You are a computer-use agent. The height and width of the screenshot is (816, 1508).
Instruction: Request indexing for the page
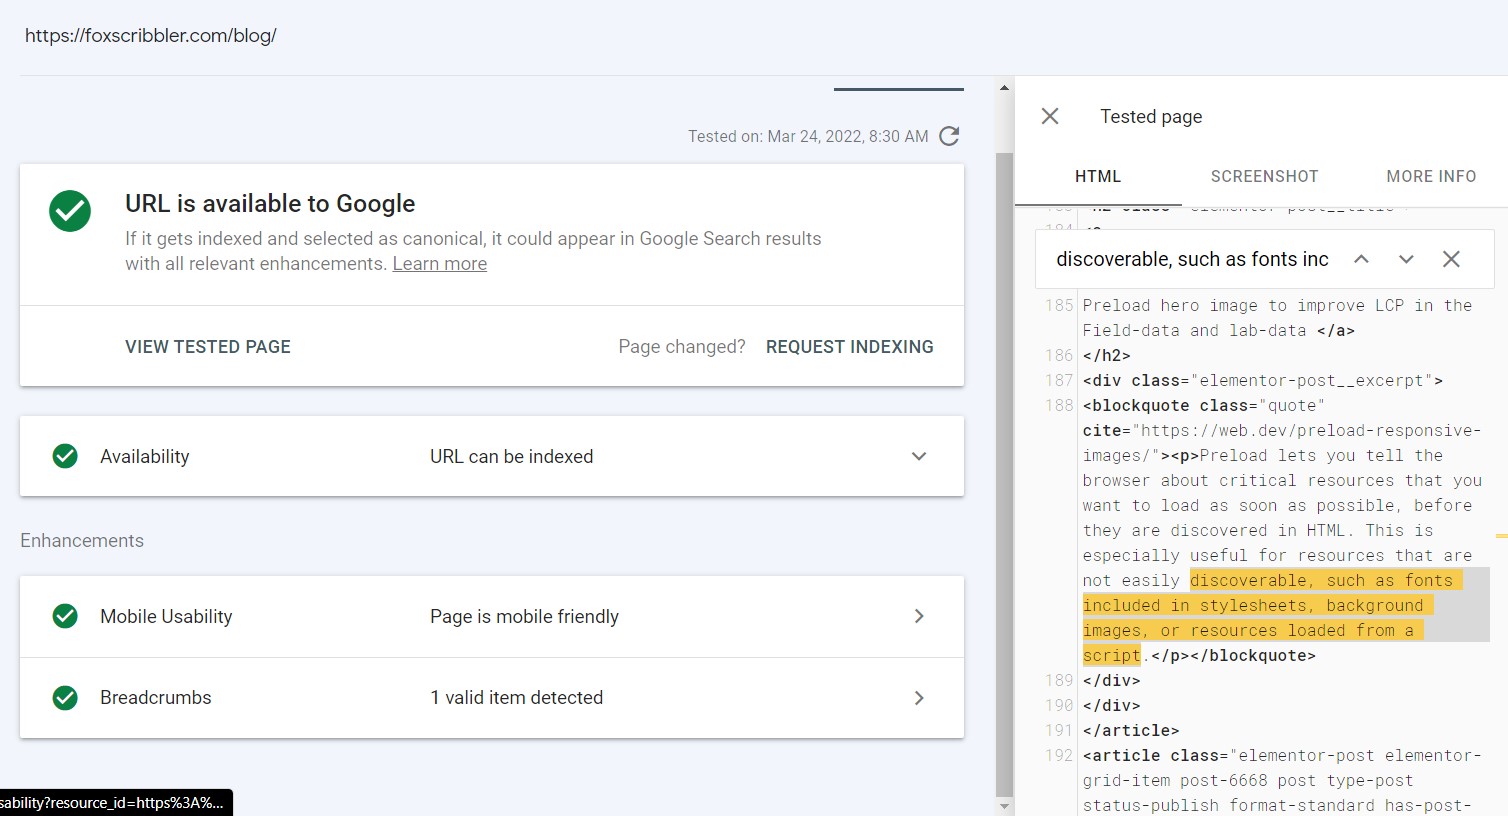coord(849,346)
